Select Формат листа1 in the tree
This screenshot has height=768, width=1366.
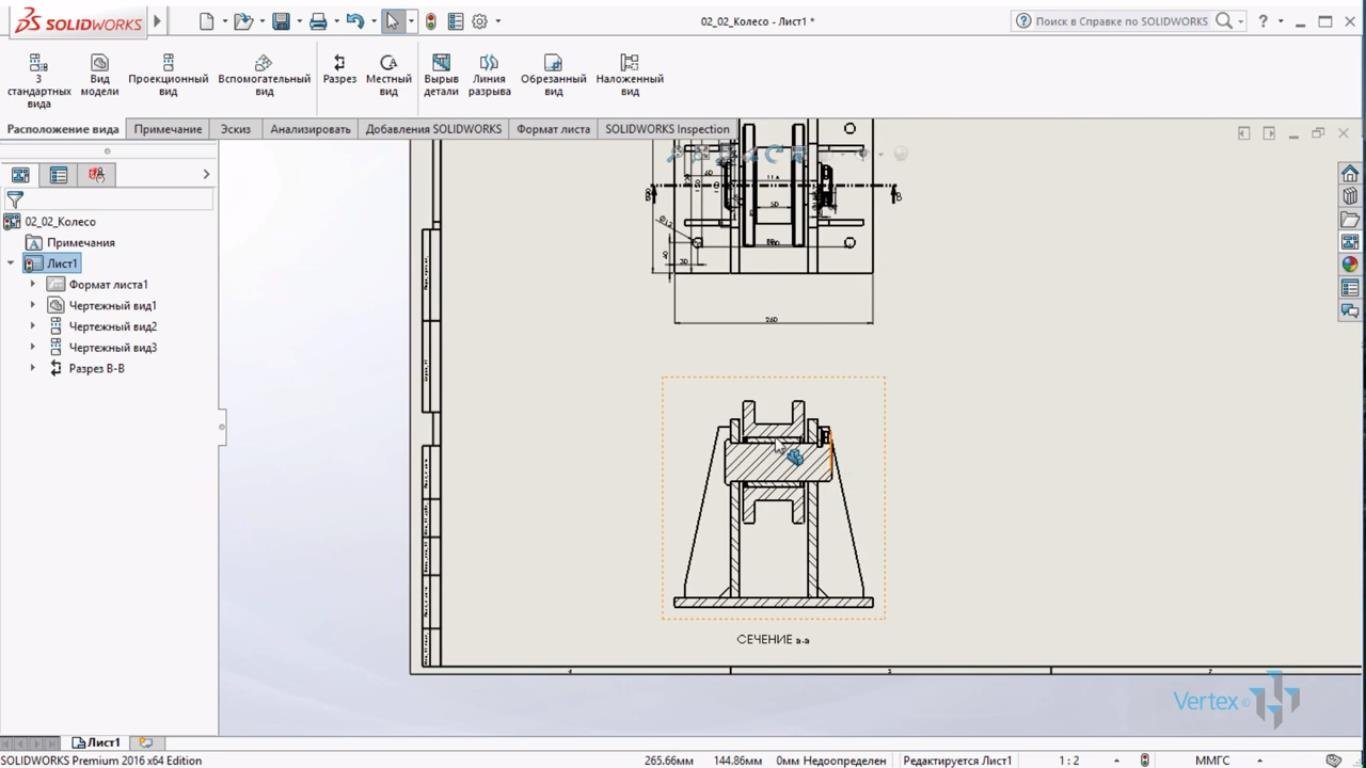[x=108, y=284]
